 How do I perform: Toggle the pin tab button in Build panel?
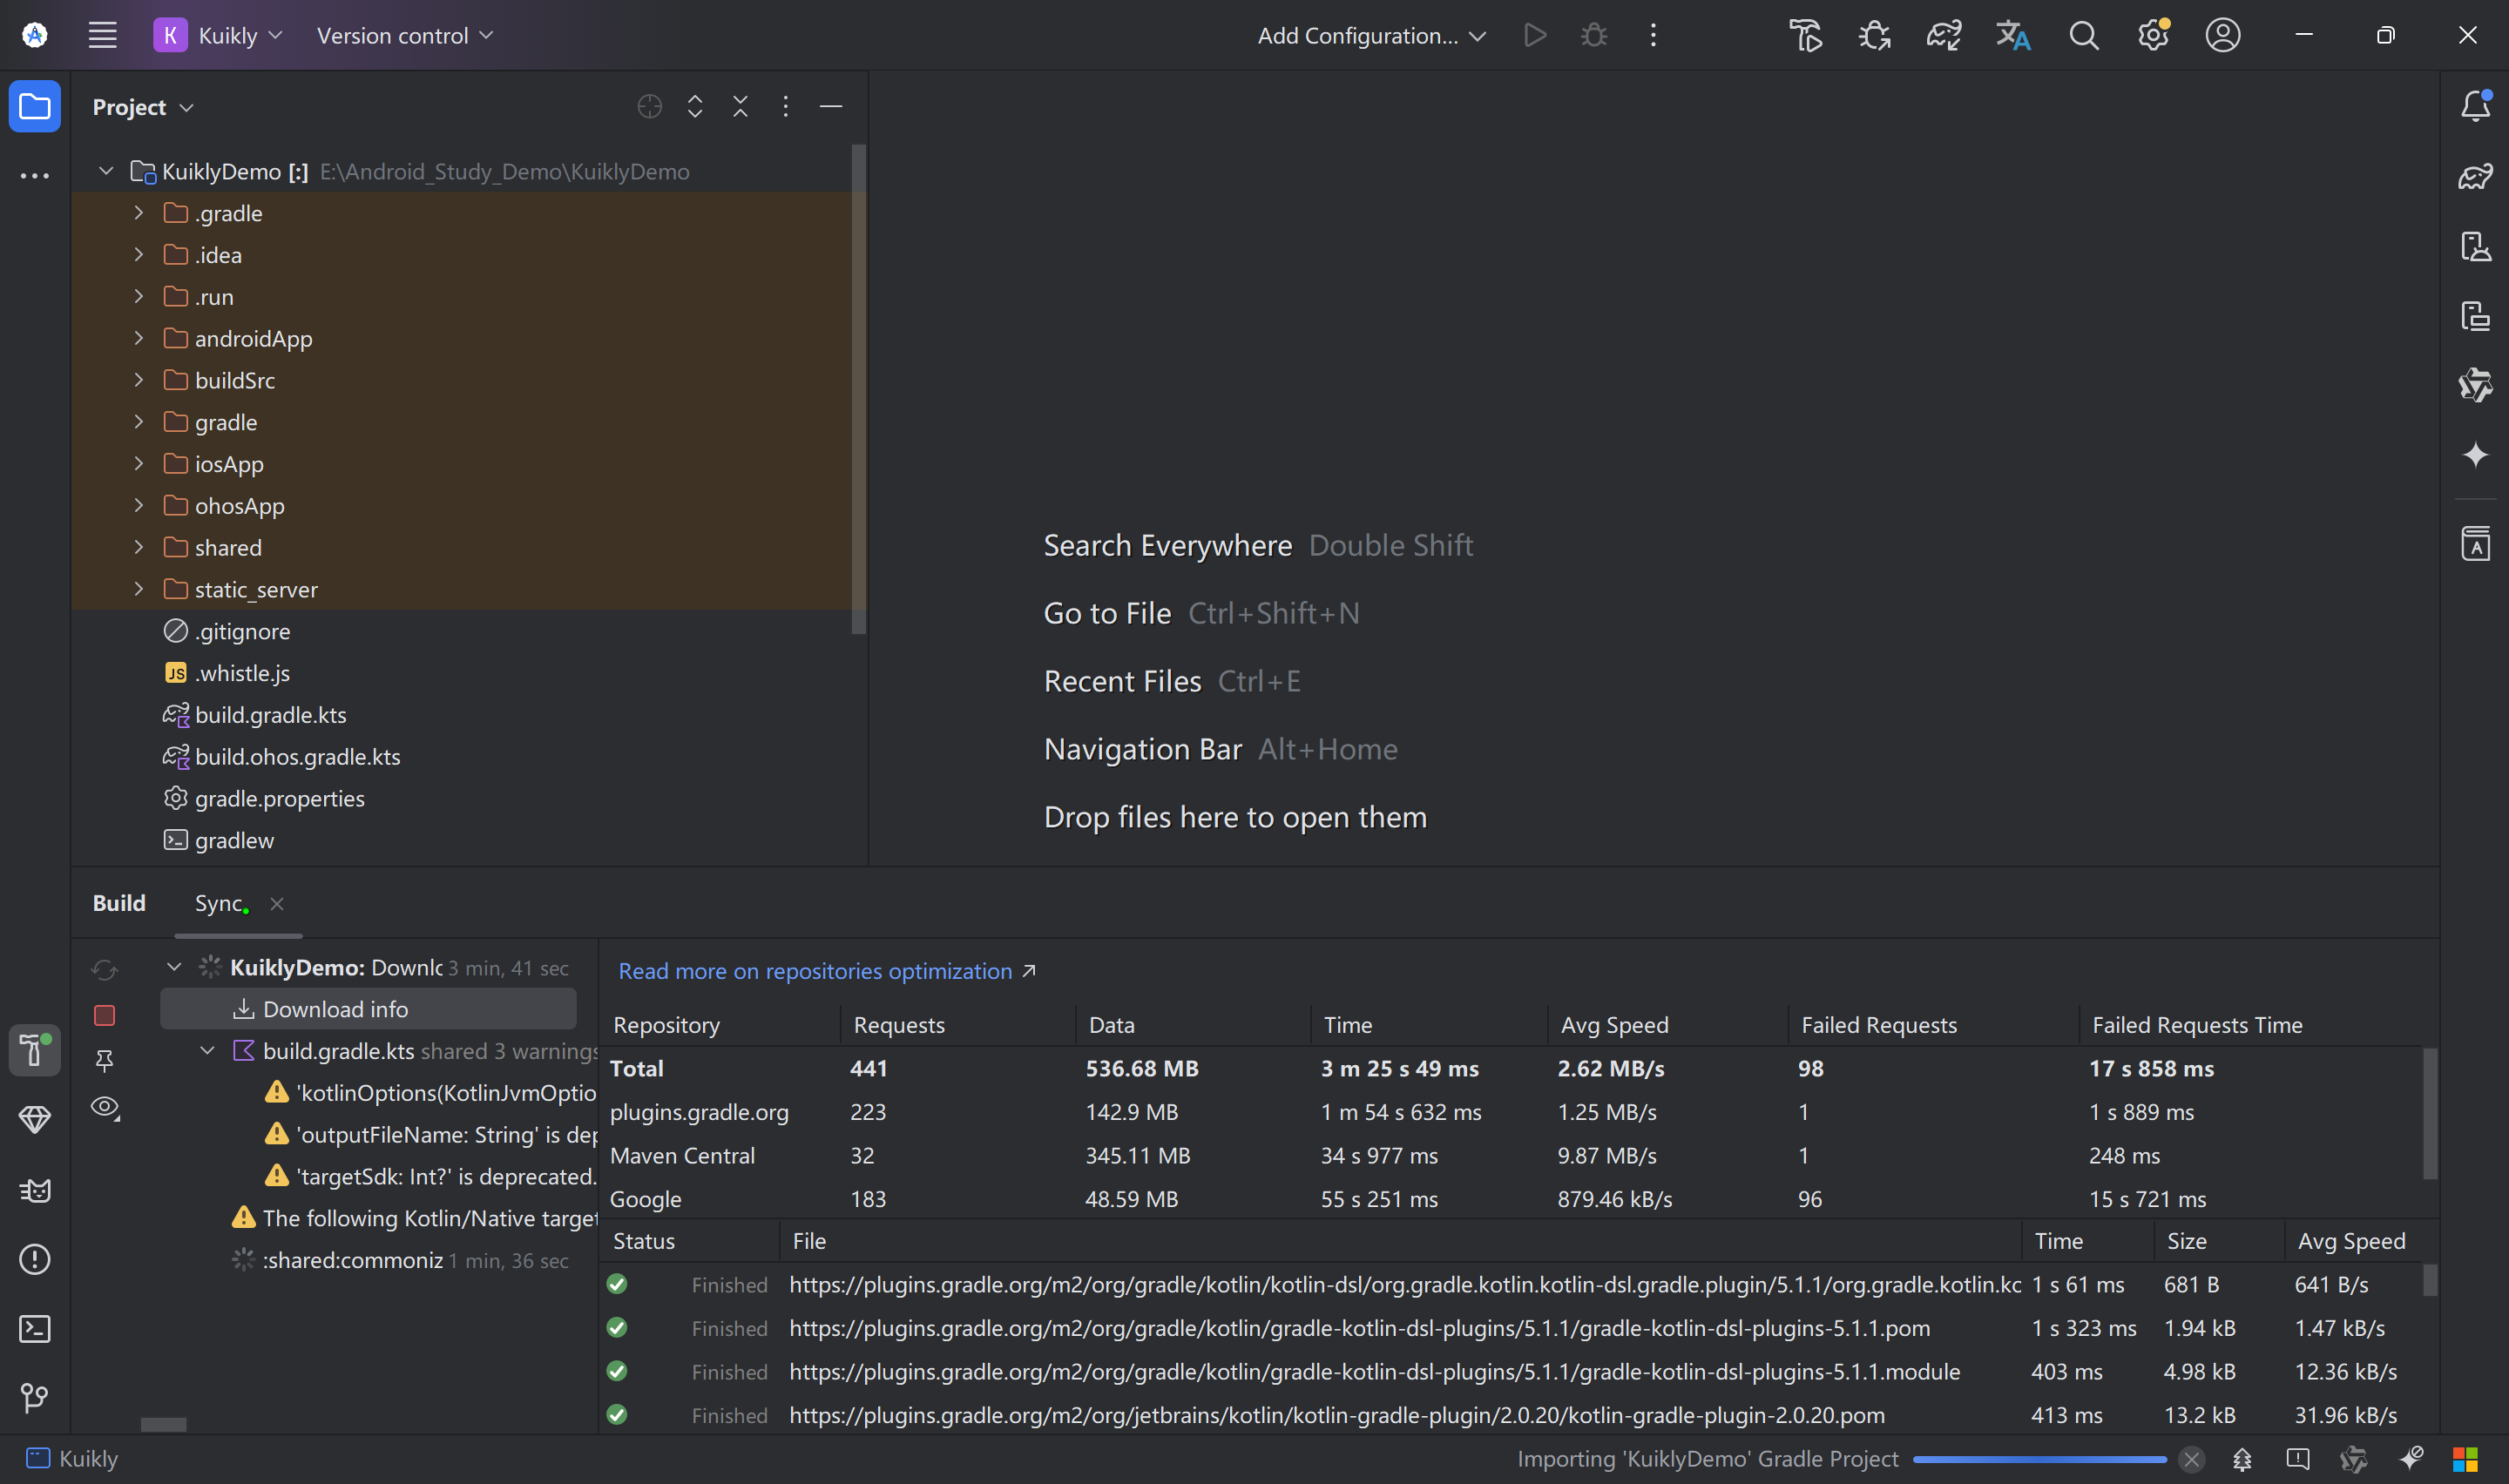coord(104,1060)
